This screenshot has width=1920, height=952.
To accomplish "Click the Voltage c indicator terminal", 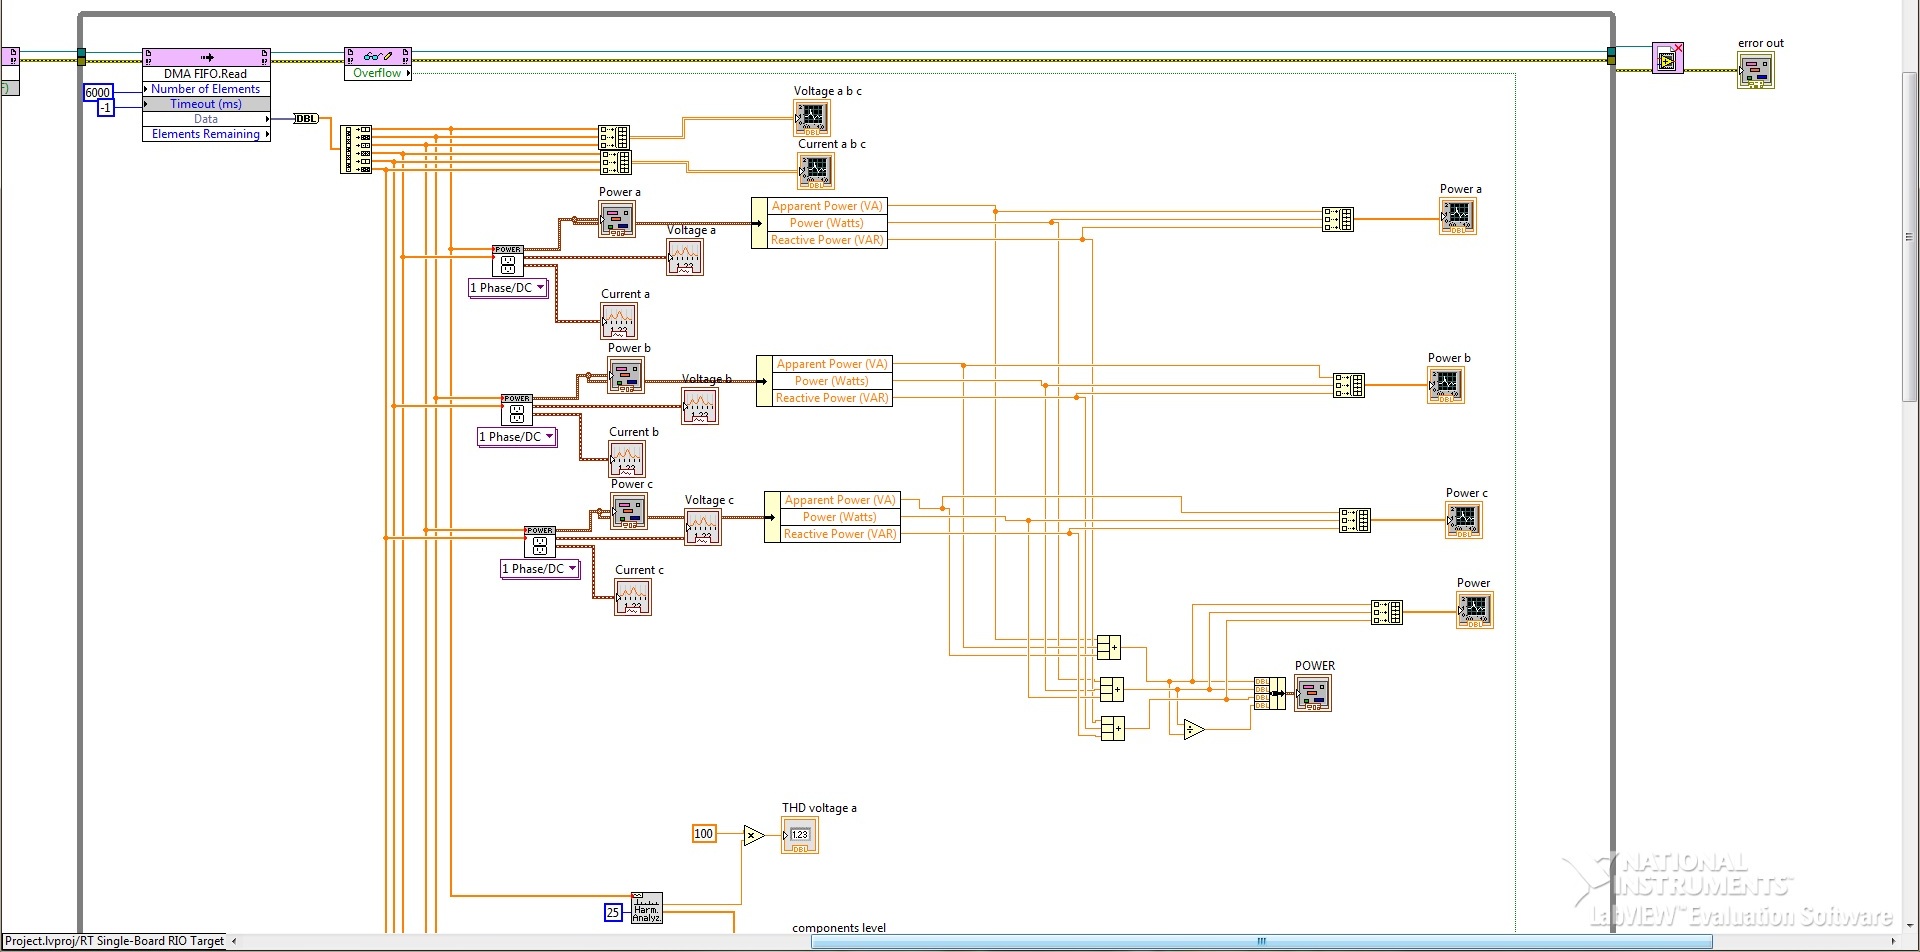I will 703,528.
